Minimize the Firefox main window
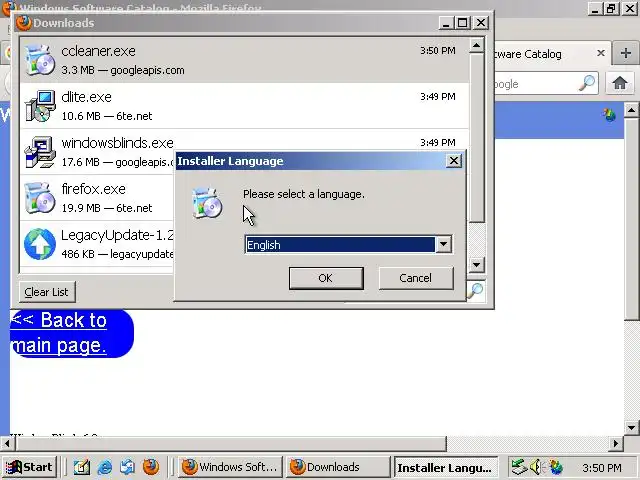 tap(595, 9)
